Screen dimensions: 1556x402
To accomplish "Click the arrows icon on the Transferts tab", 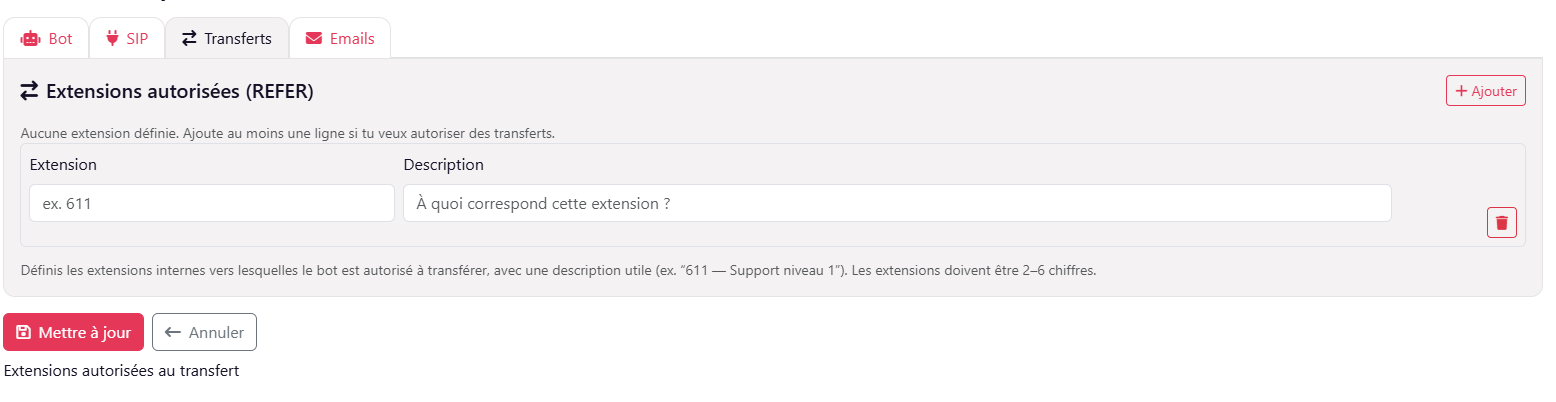I will (189, 39).
